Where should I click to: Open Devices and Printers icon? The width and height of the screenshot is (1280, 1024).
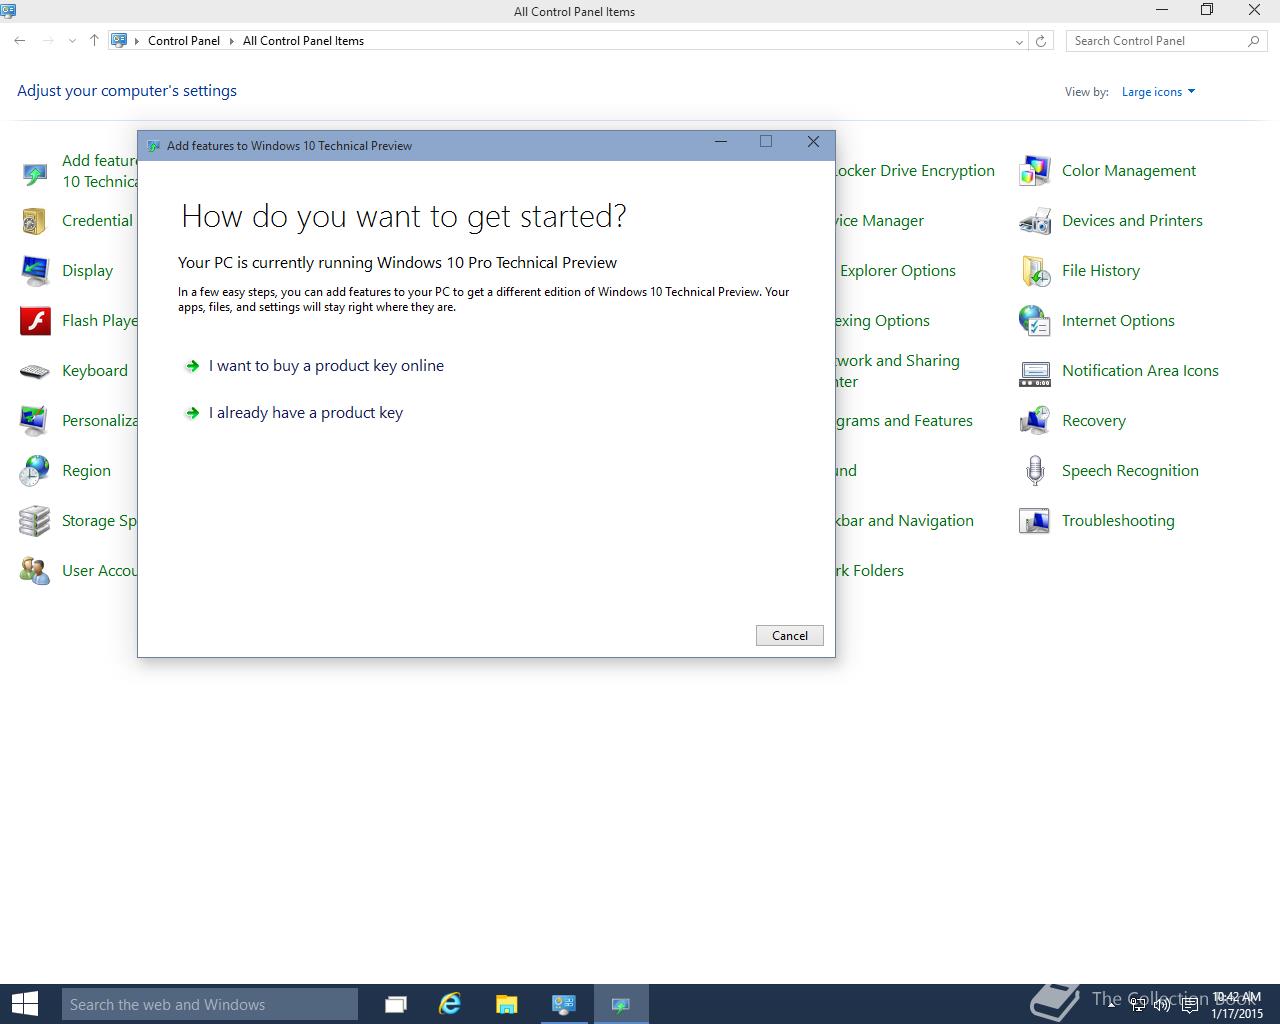pyautogui.click(x=1034, y=221)
